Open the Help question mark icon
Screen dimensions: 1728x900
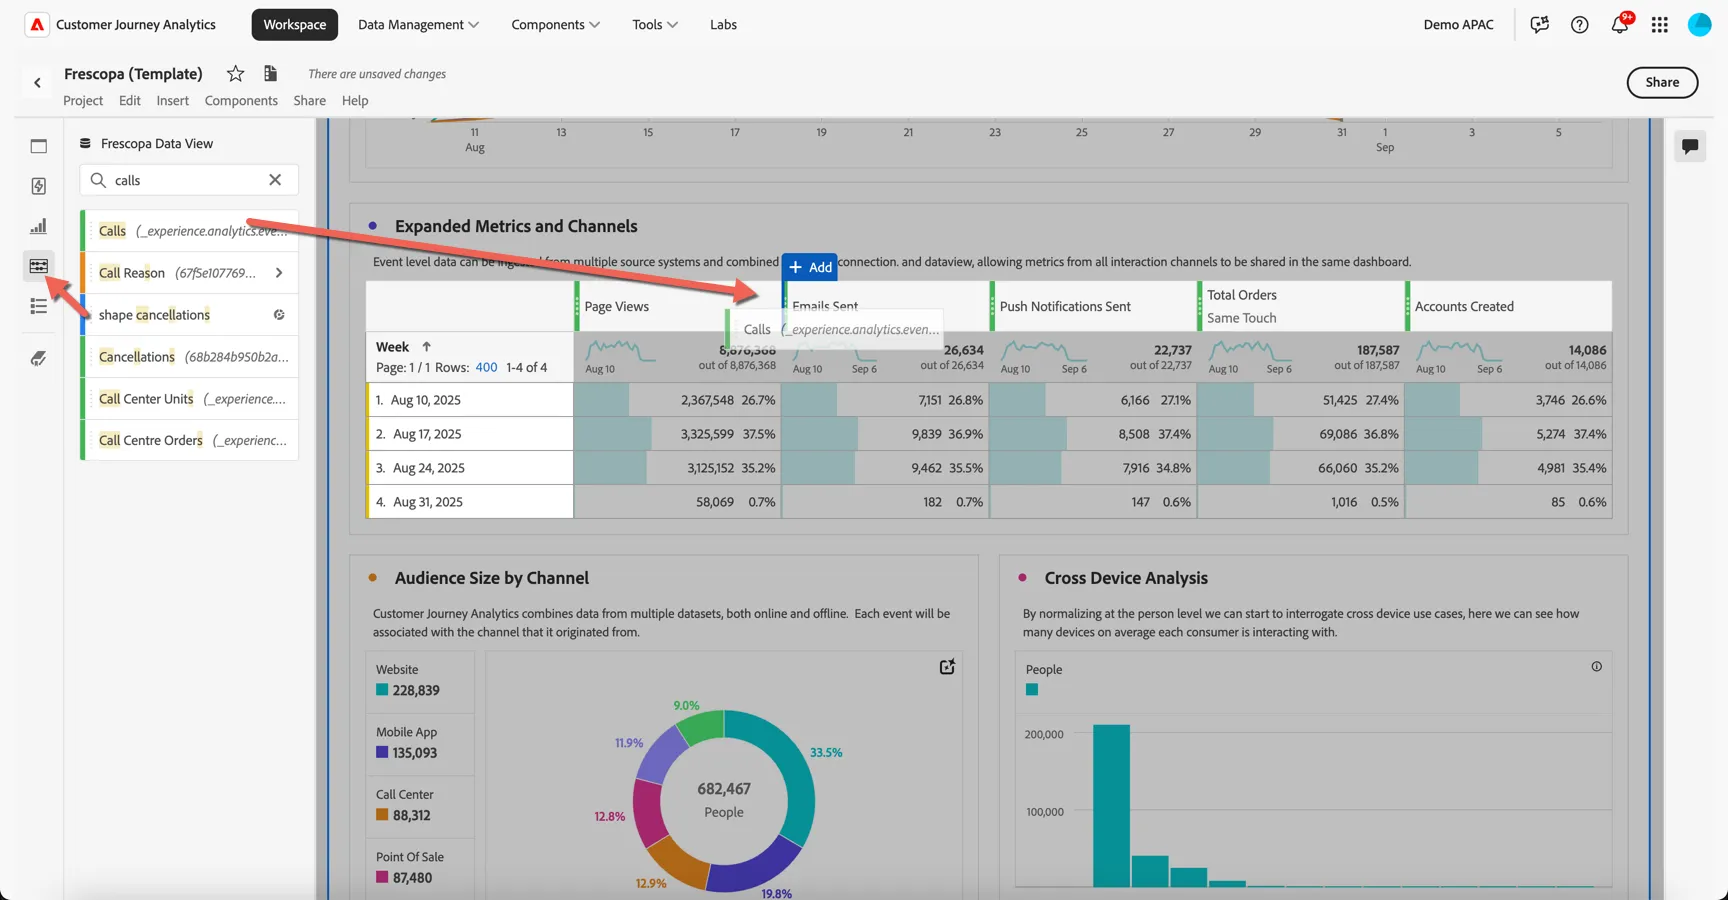(1579, 25)
